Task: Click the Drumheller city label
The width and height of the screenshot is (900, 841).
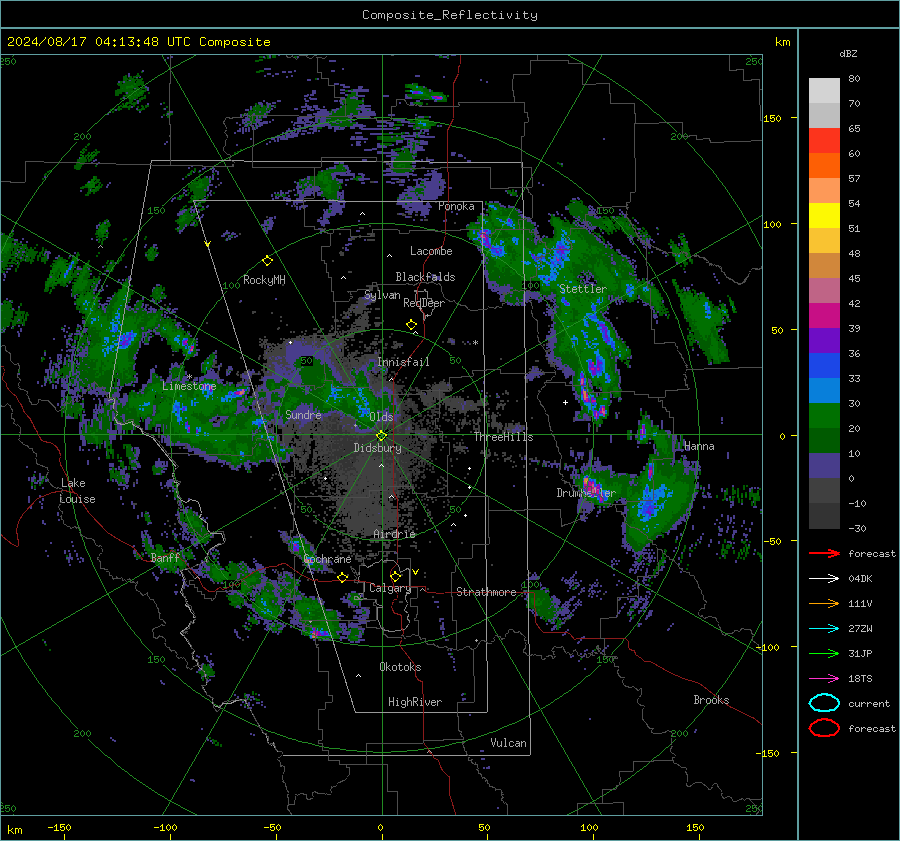Action: click(x=586, y=493)
